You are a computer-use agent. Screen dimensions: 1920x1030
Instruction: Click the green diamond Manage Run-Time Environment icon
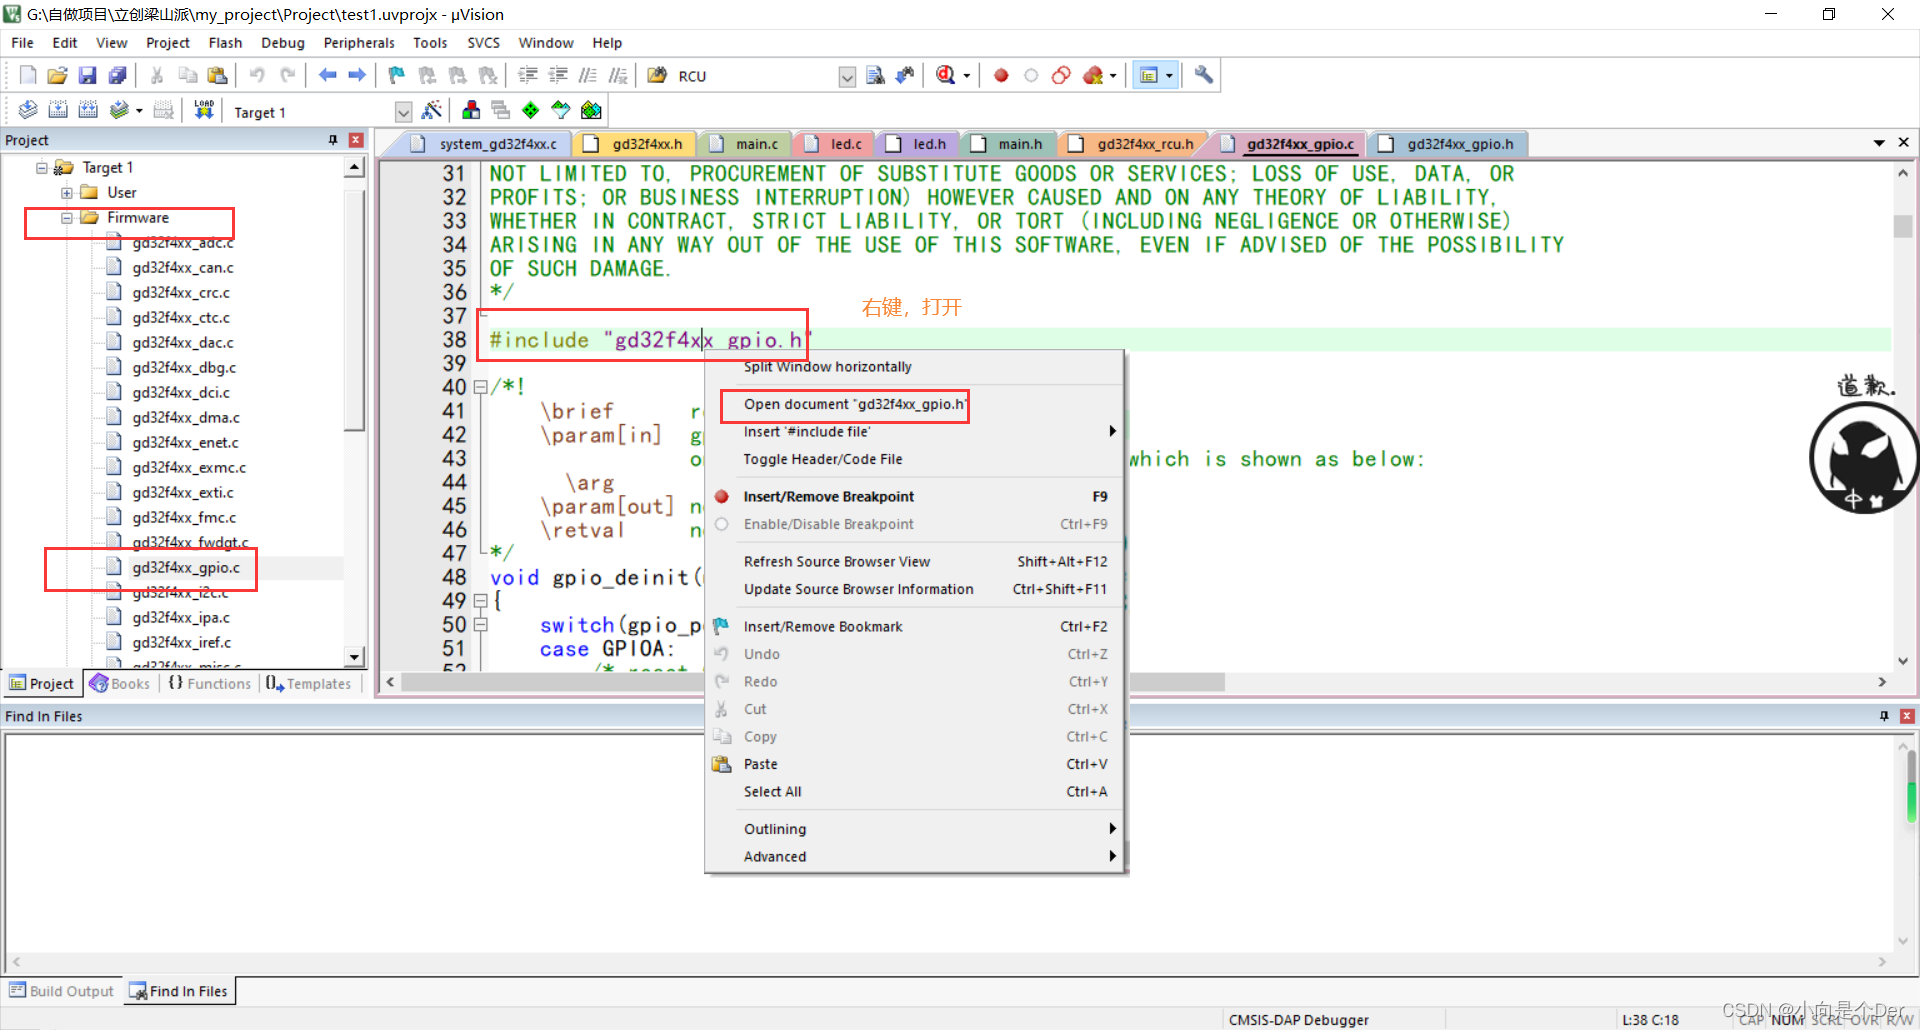point(531,110)
